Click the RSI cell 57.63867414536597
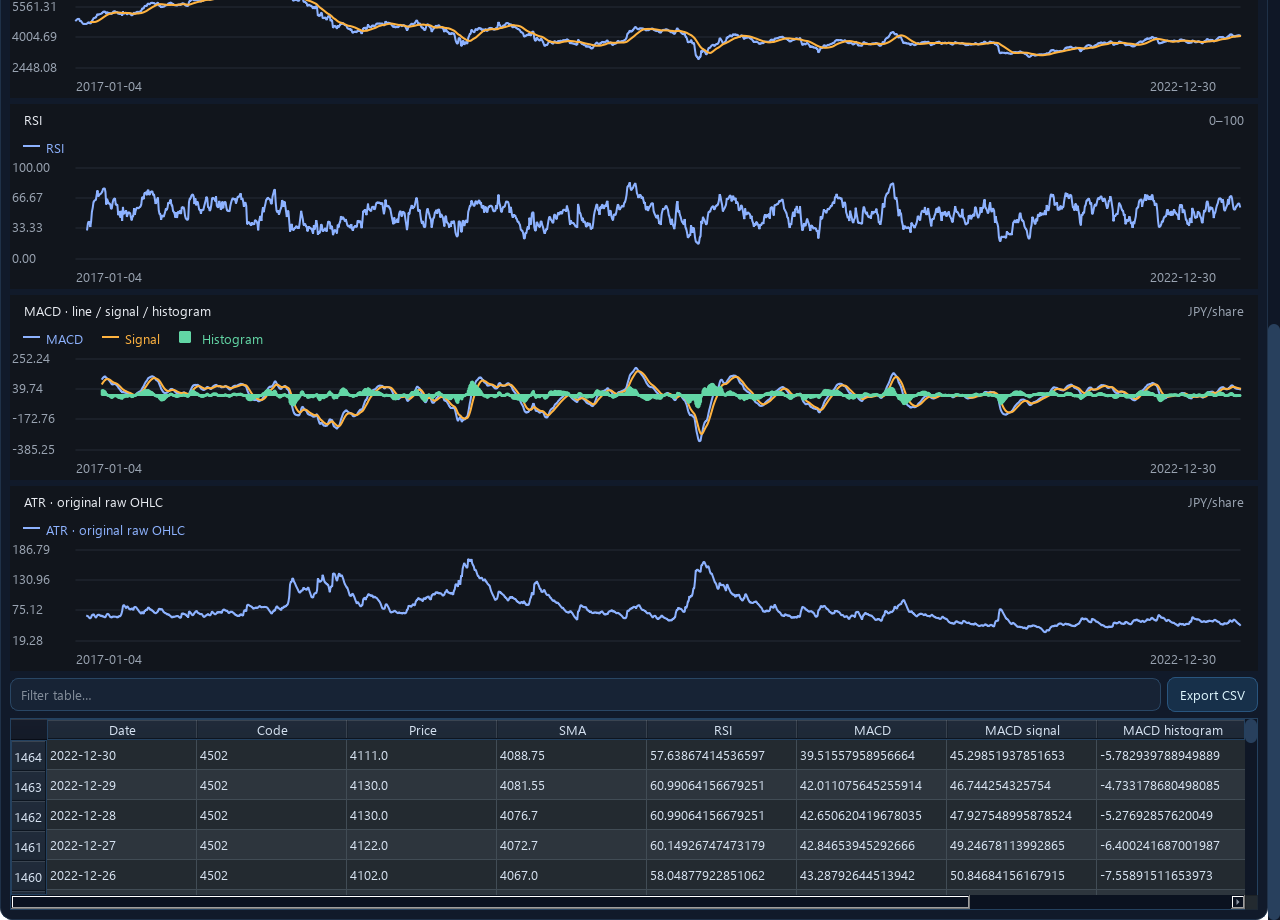The width and height of the screenshot is (1280, 920). 722,755
